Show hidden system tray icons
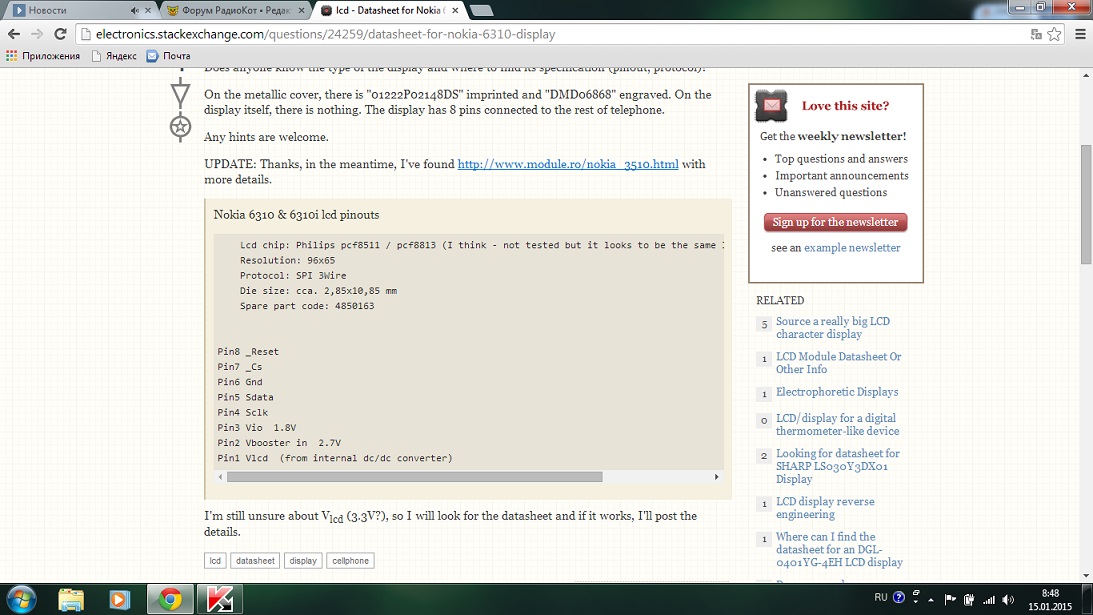1093x615 pixels. coord(931,600)
